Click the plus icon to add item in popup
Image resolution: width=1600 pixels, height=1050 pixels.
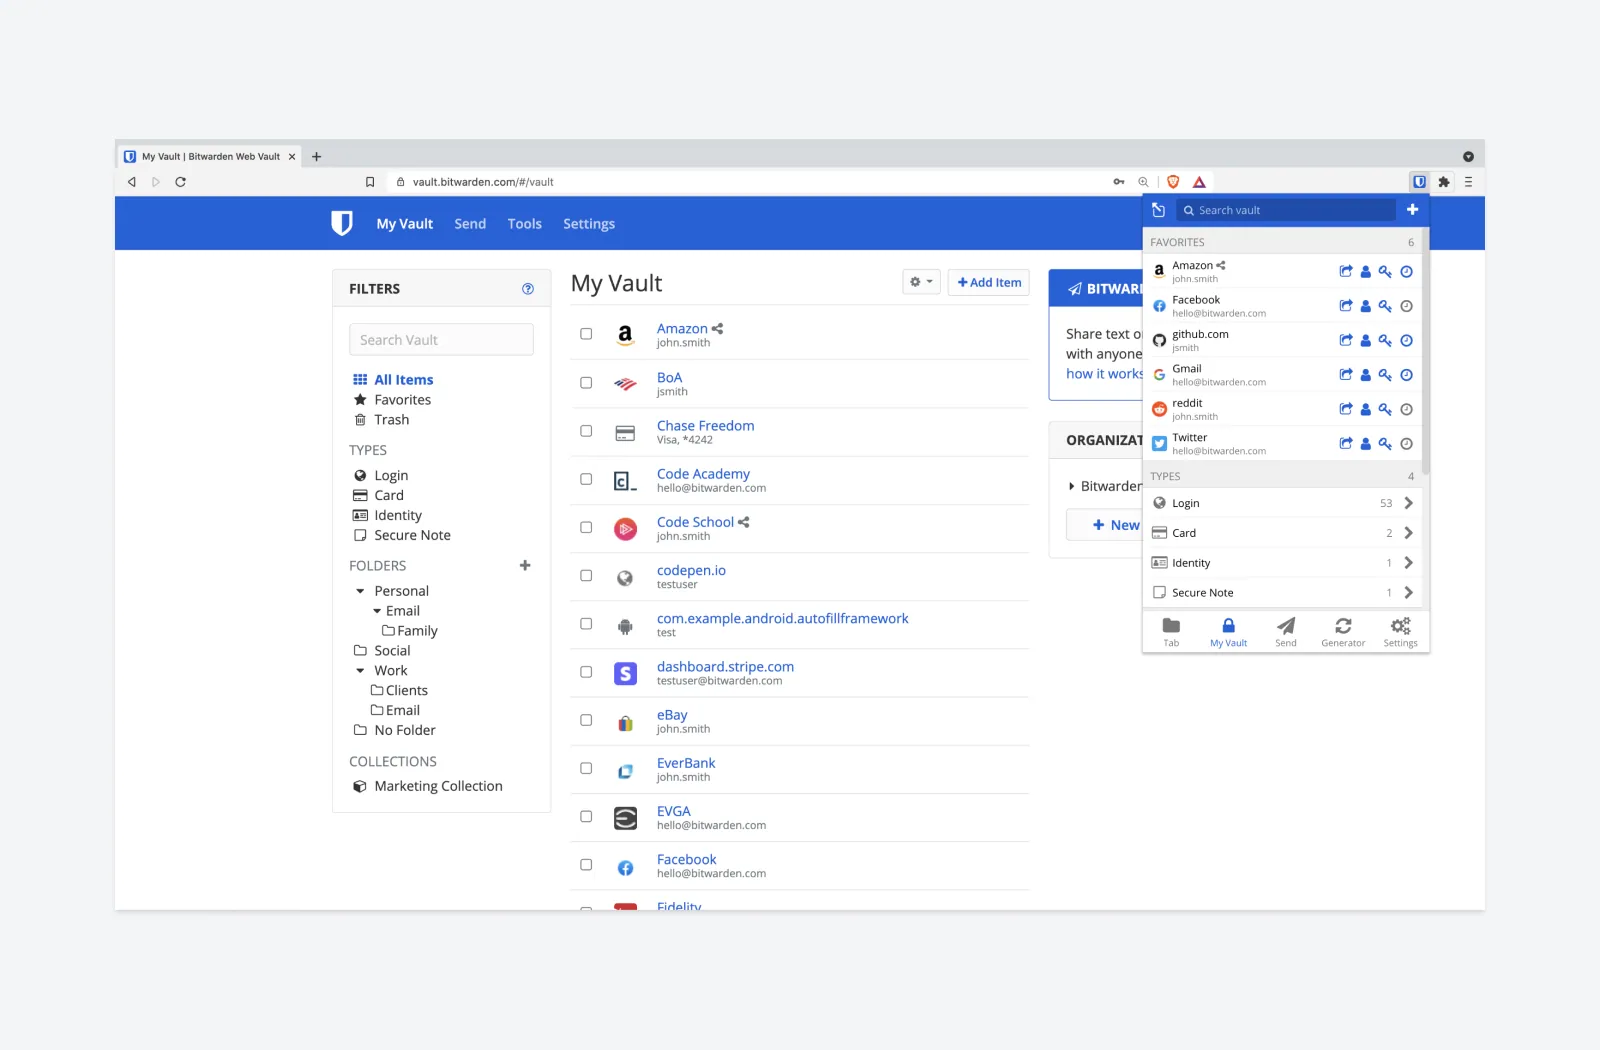(x=1412, y=210)
